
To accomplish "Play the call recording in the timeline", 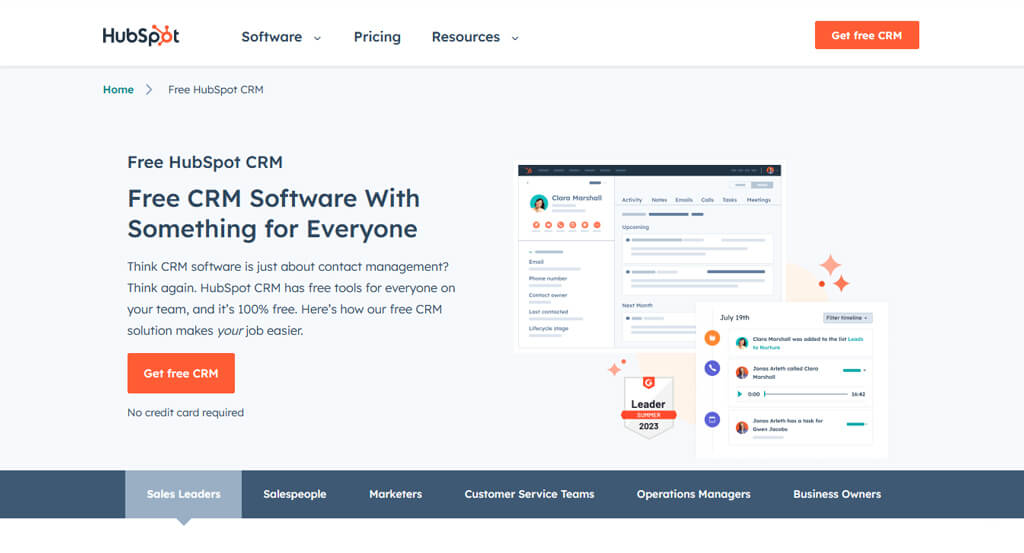I will [739, 394].
